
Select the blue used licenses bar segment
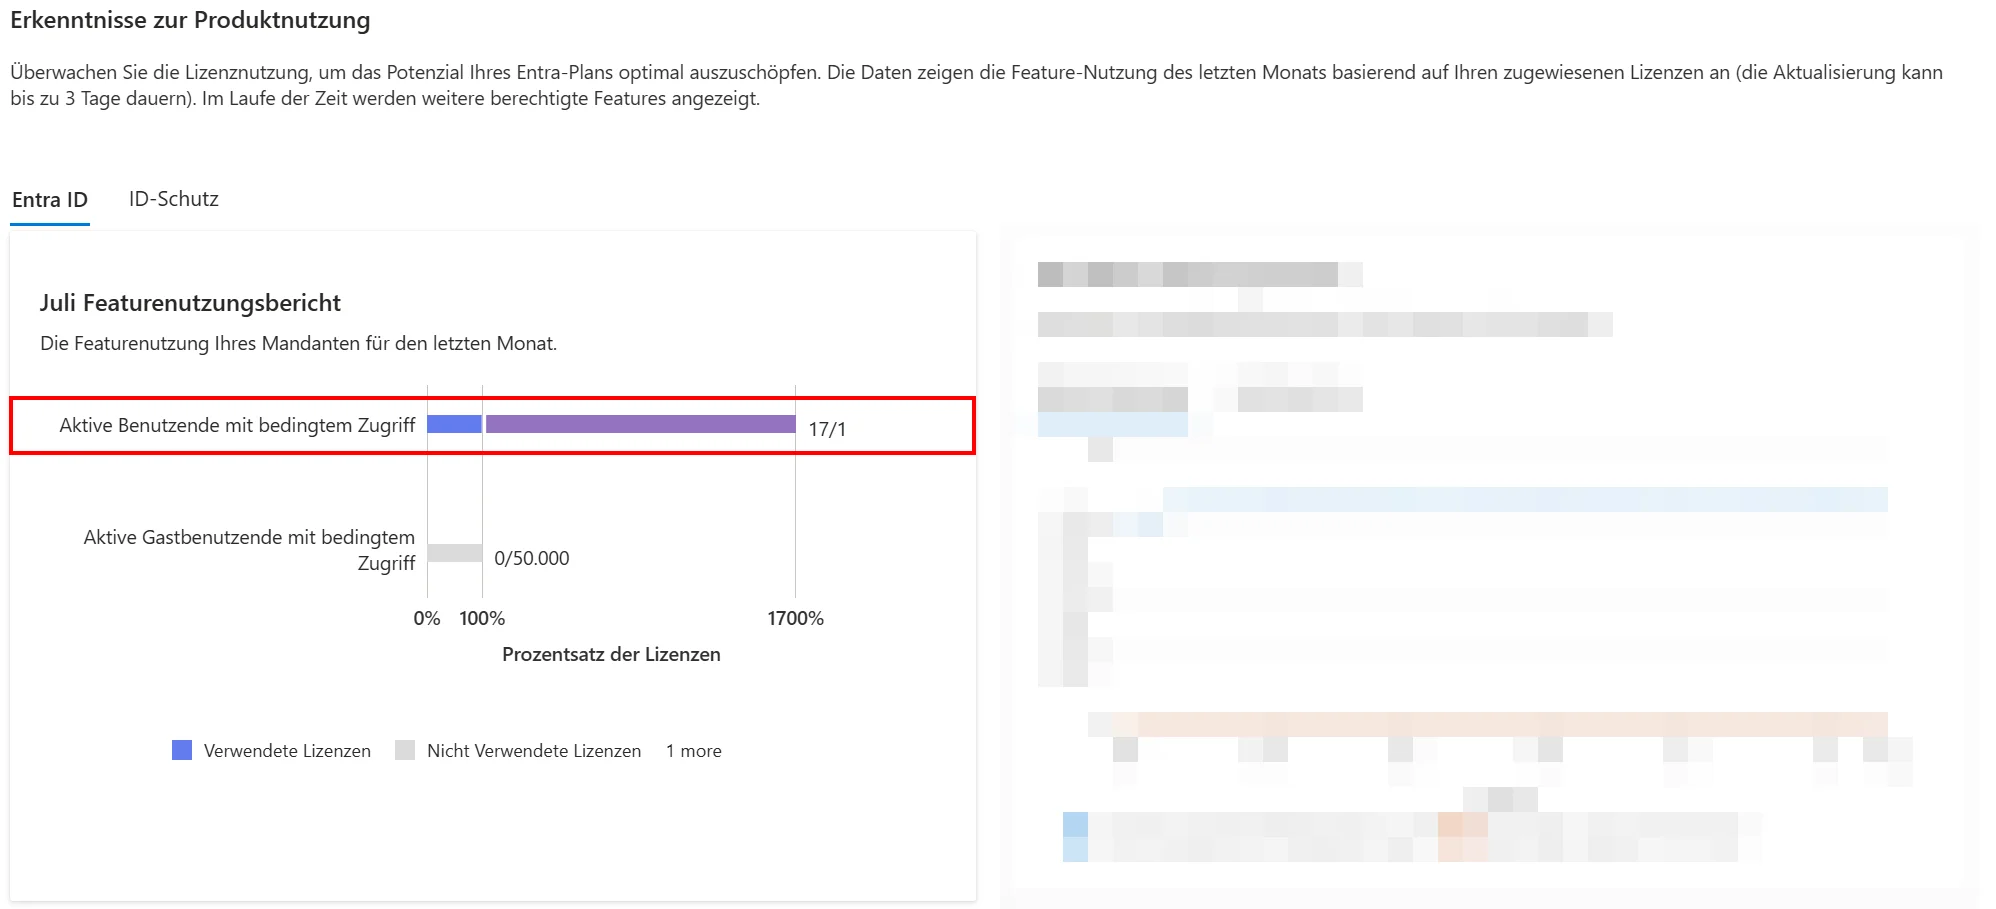click(454, 424)
